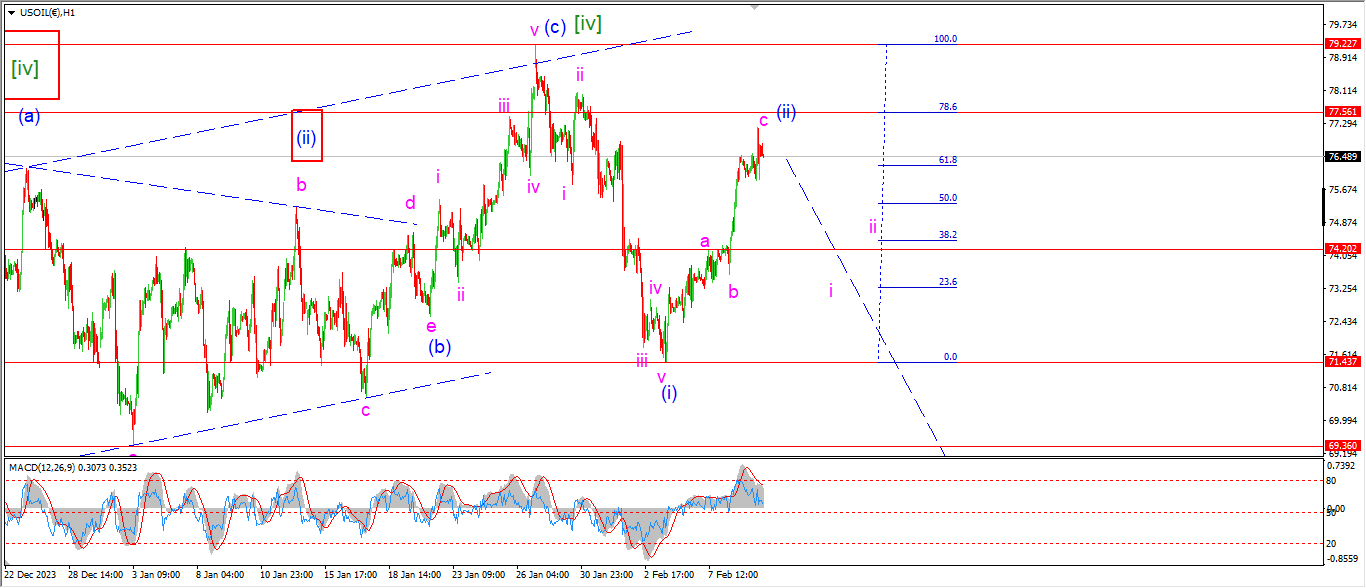The image size is (1366, 588).
Task: Select the Fibonacci 38.2 level label
Action: click(947, 235)
